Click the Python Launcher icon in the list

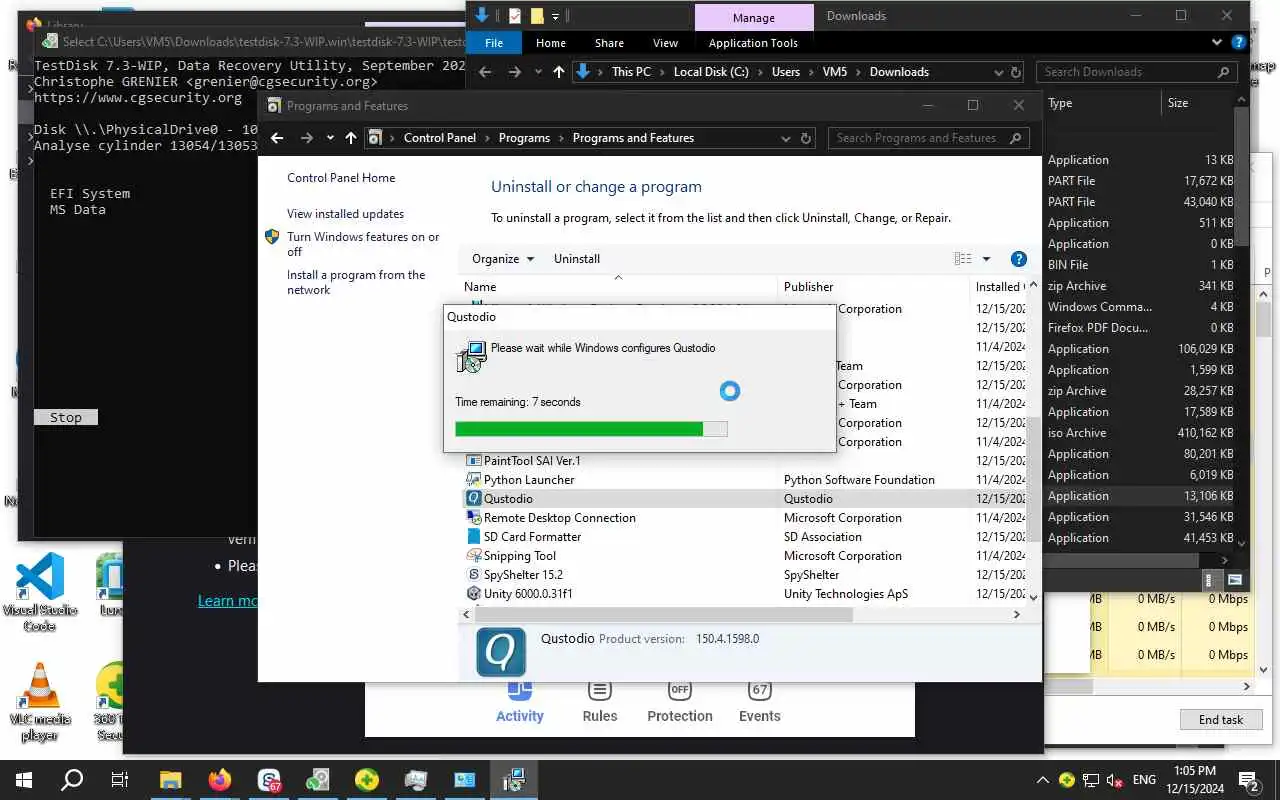coord(474,479)
